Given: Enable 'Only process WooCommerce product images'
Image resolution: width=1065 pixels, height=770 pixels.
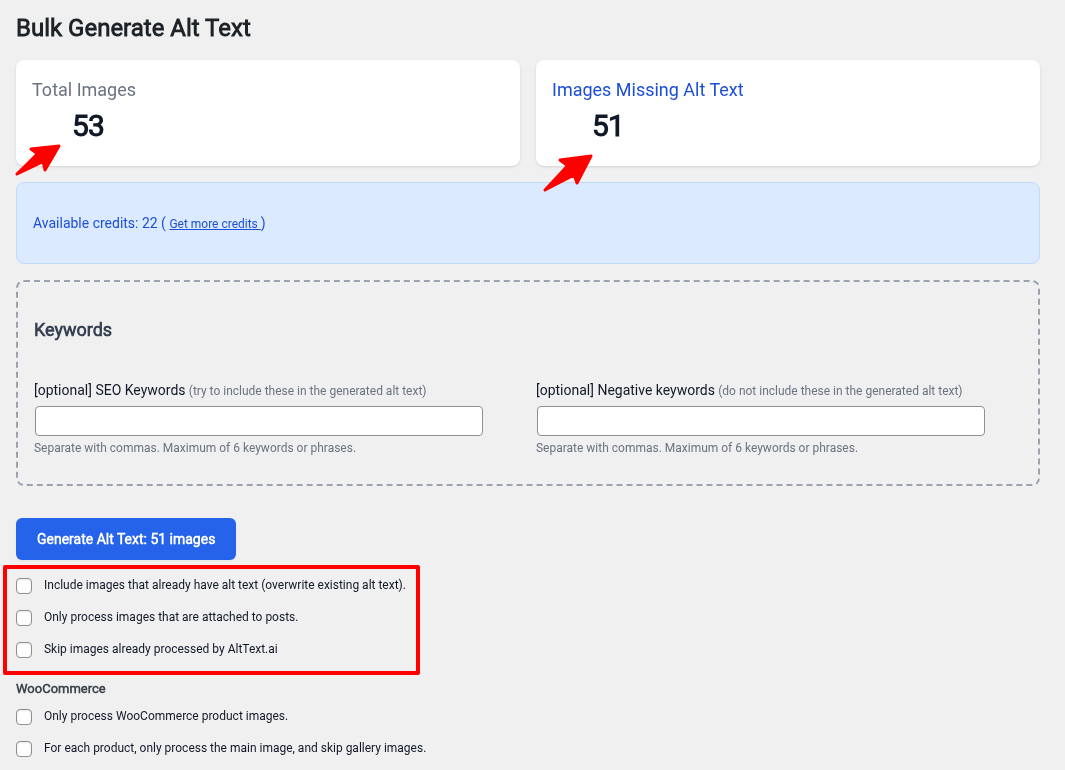Looking at the screenshot, I should pos(24,716).
